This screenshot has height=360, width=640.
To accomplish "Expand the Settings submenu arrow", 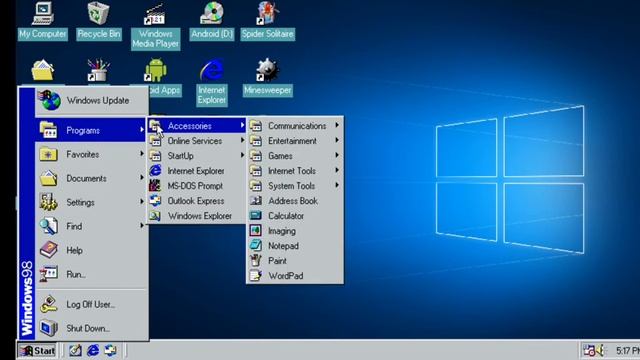I will [x=142, y=202].
